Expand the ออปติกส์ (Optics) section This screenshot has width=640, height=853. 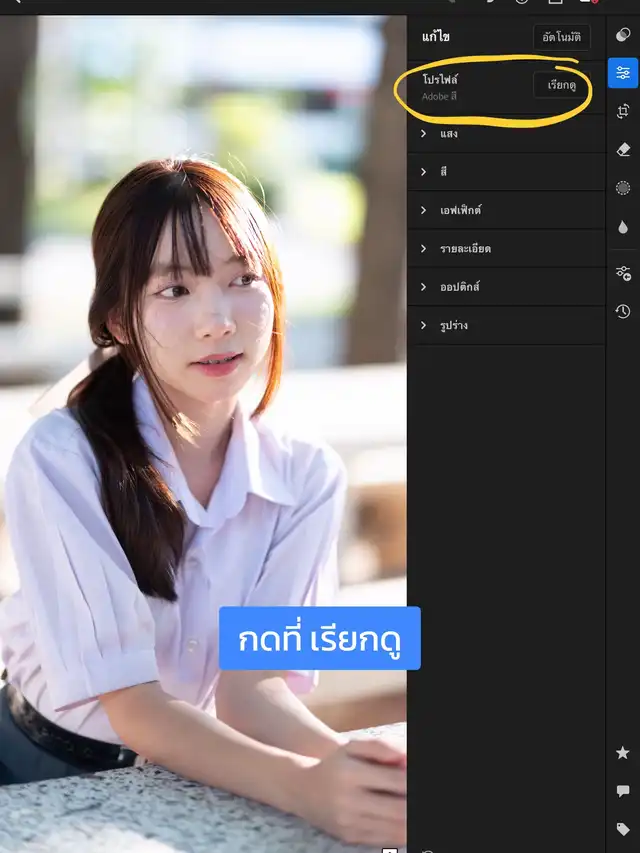[x=505, y=287]
